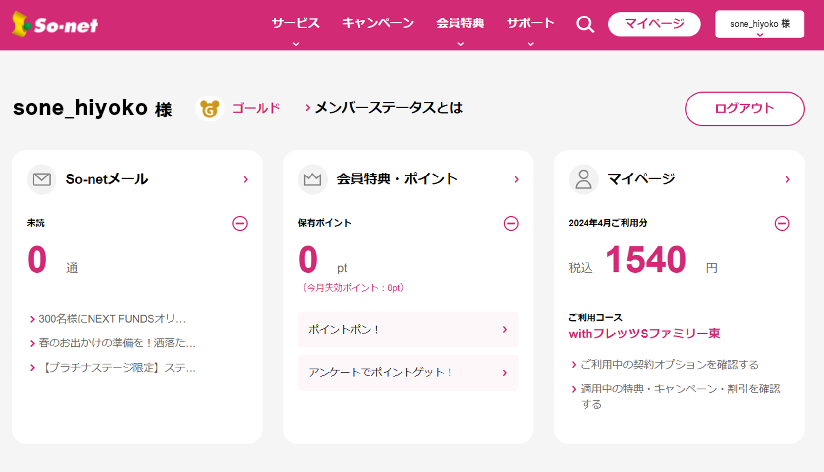This screenshot has width=824, height=472.
Task: Expand the サービス dropdown menu
Action: pos(295,24)
